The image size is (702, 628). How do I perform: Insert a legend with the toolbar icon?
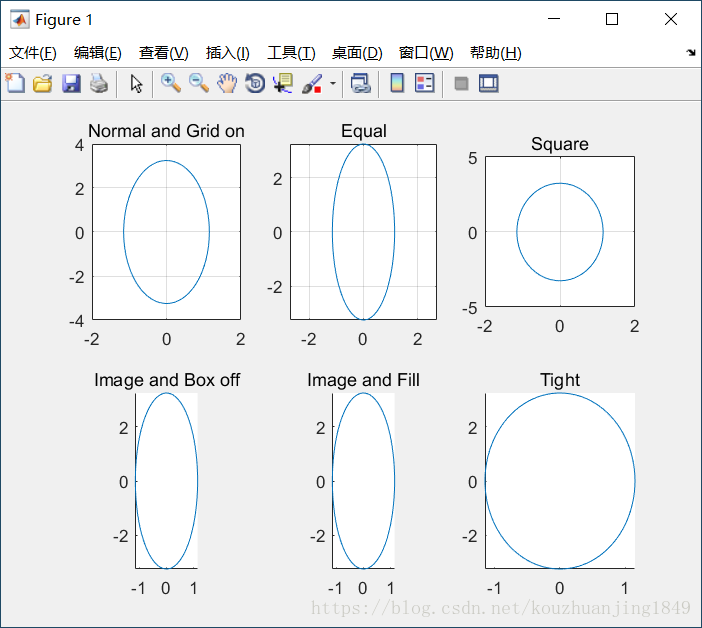(424, 83)
